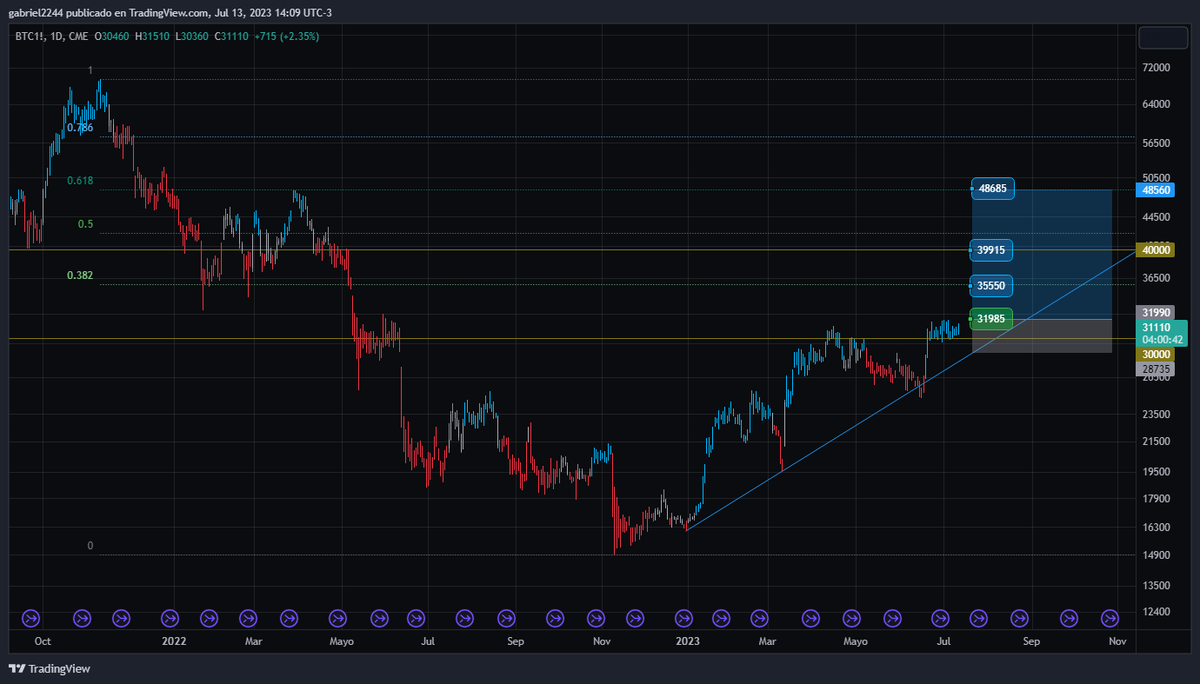The image size is (1200, 684).
Task: Click the CME exchange label in legend
Action: click(x=80, y=36)
